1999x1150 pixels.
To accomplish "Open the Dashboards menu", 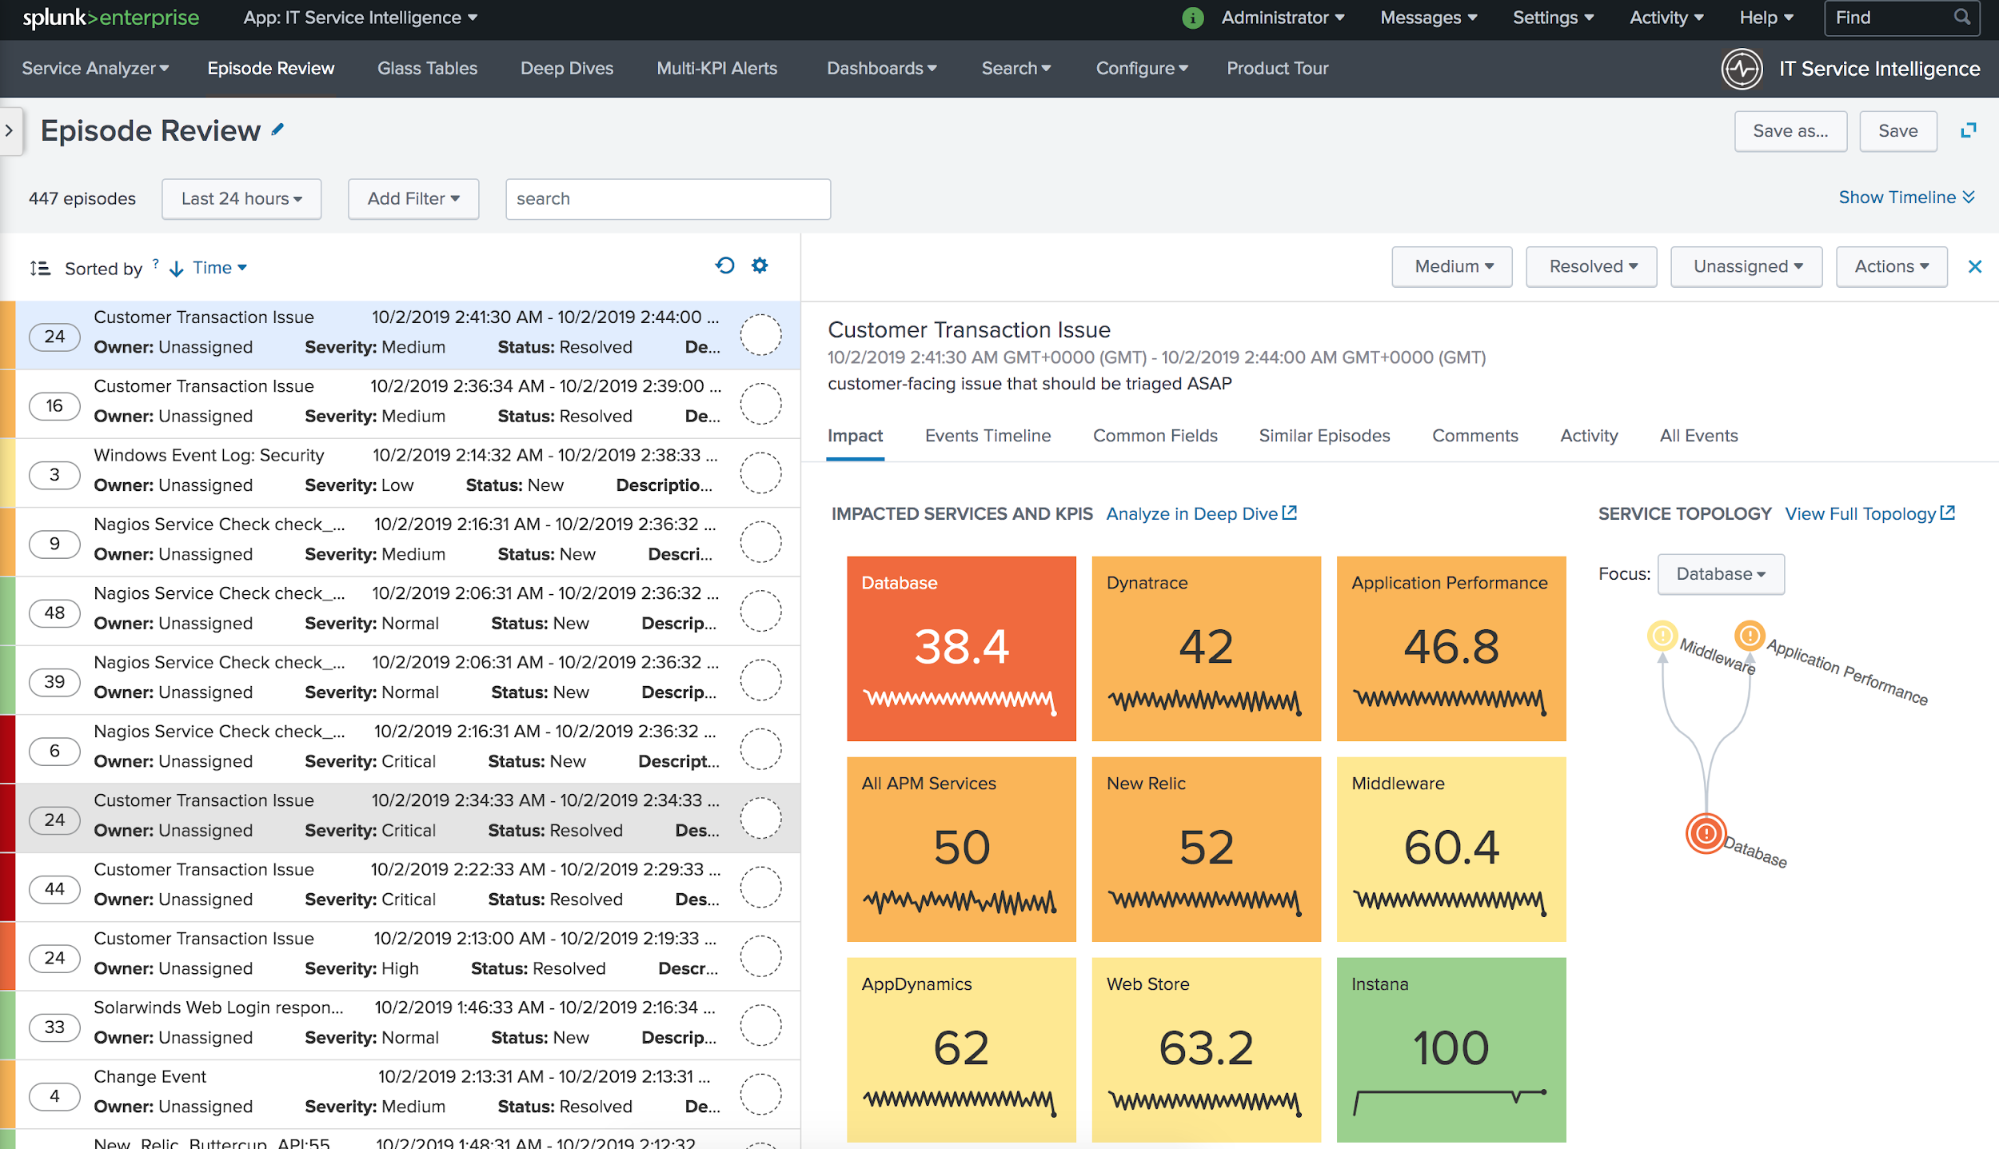I will point(881,68).
